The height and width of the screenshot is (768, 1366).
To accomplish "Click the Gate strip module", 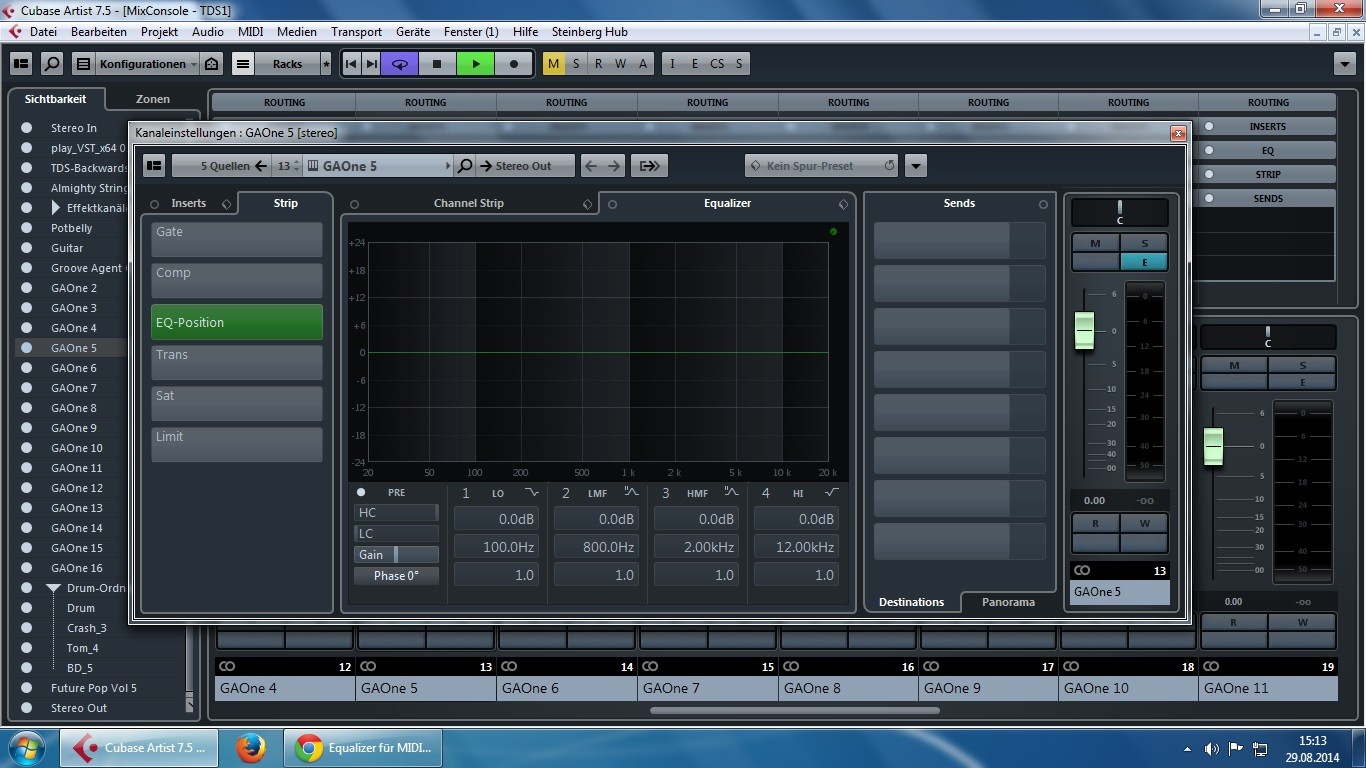I will (x=237, y=240).
